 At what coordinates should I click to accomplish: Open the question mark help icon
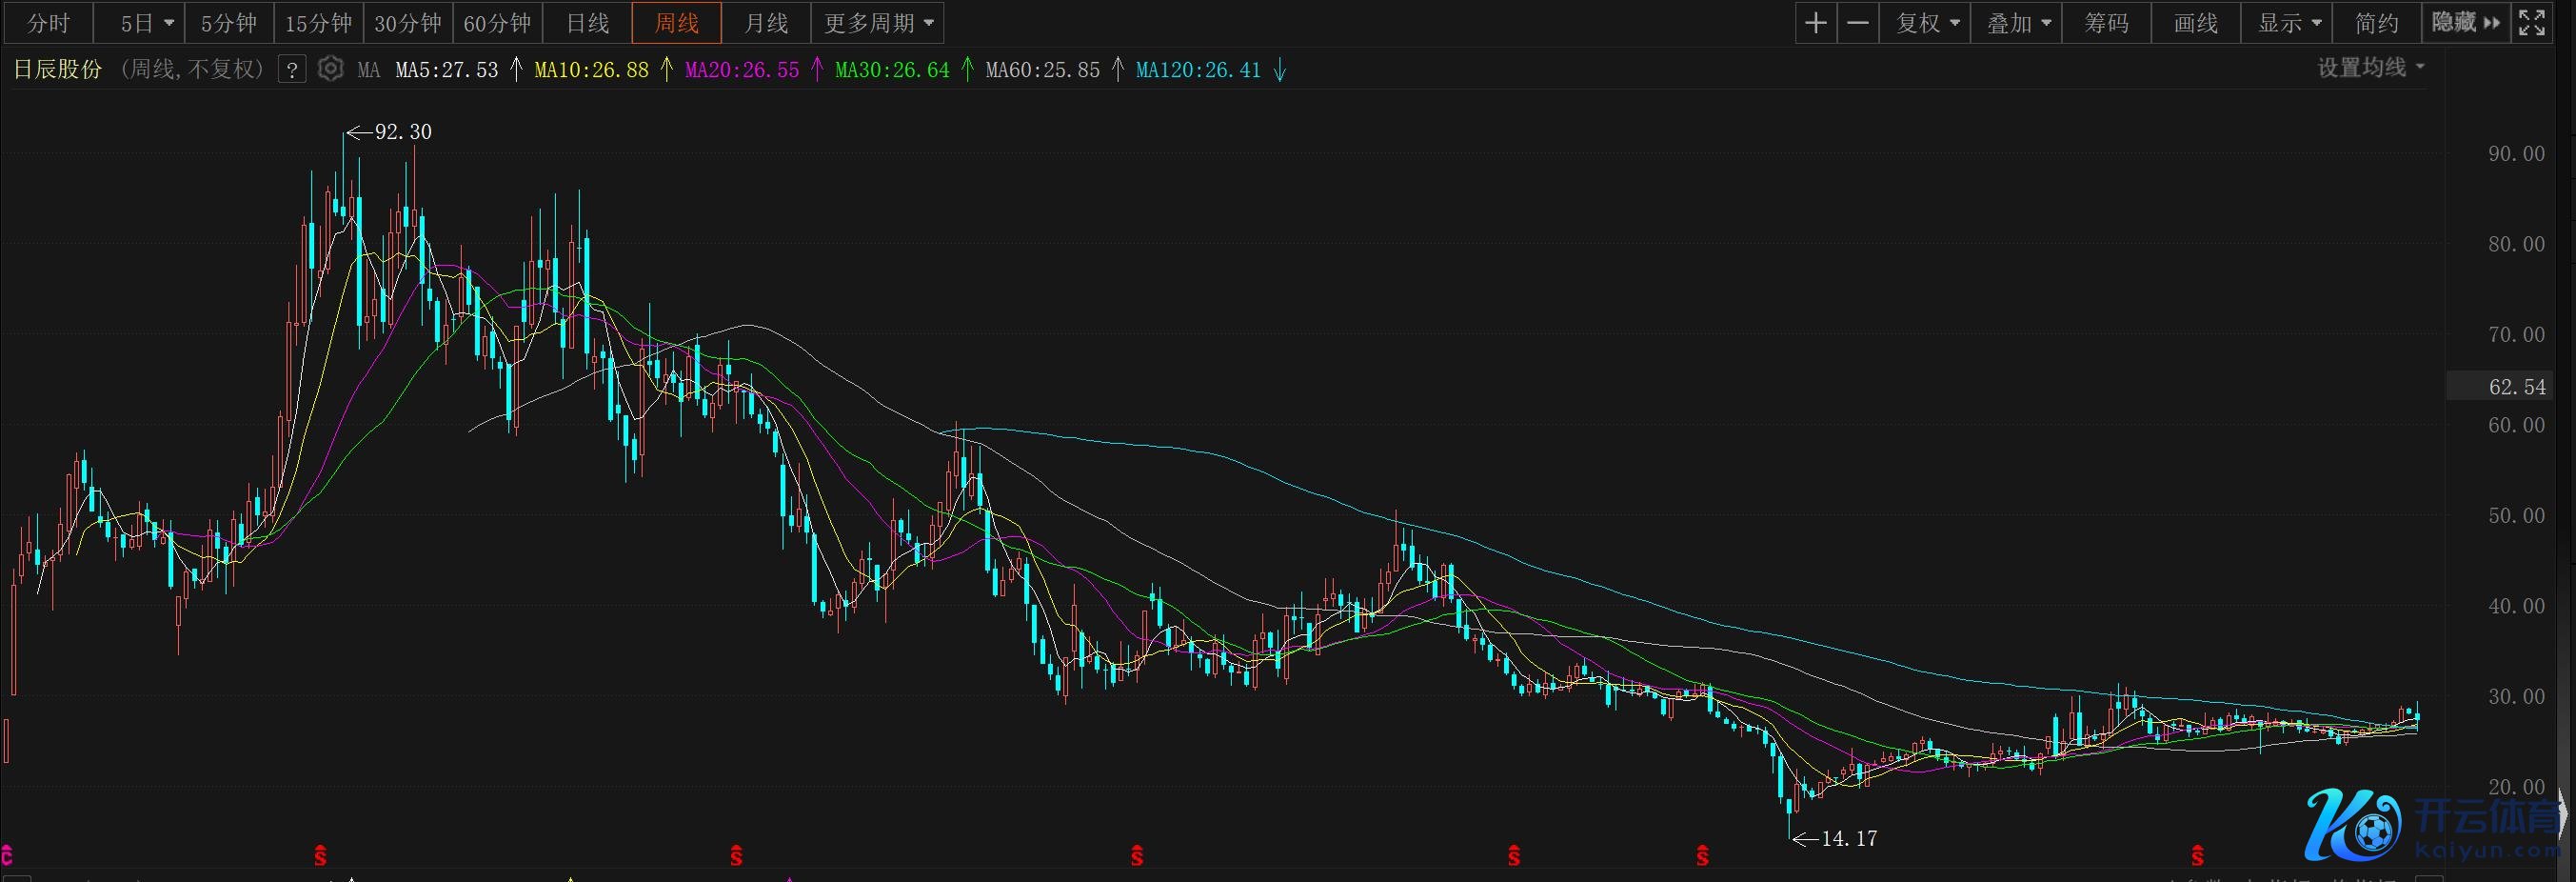tap(292, 70)
